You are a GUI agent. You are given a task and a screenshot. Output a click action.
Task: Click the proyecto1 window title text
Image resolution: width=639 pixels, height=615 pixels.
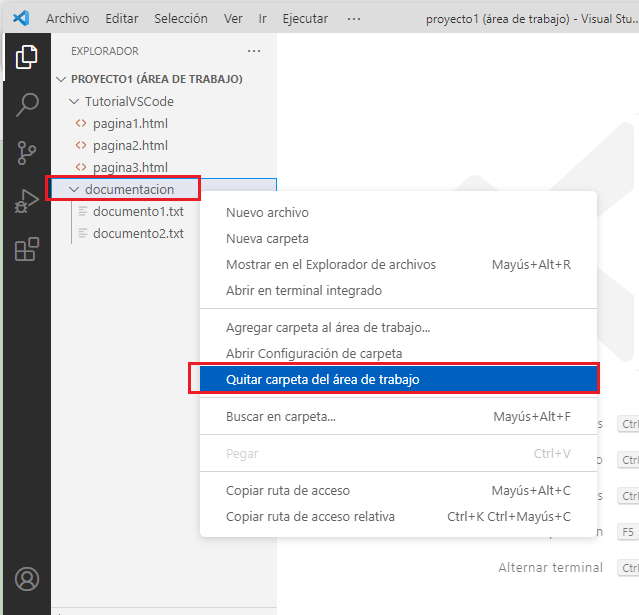point(531,19)
